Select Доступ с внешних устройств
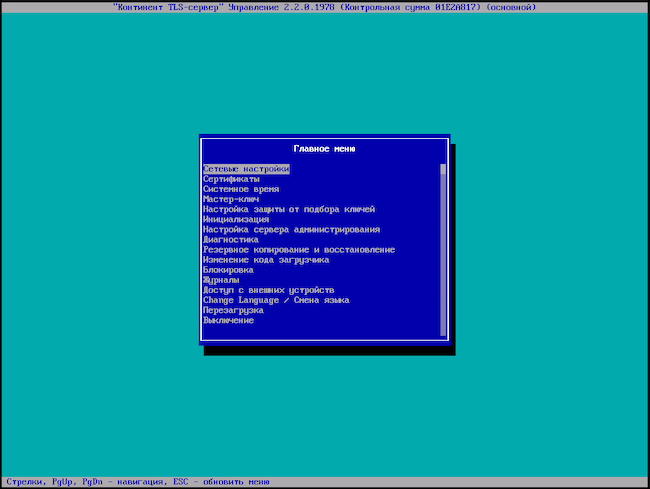 click(269, 290)
